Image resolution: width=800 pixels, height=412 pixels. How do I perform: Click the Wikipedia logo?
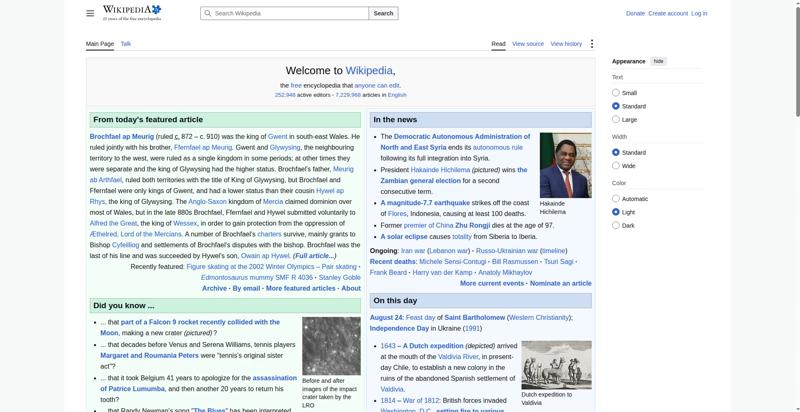(x=132, y=13)
